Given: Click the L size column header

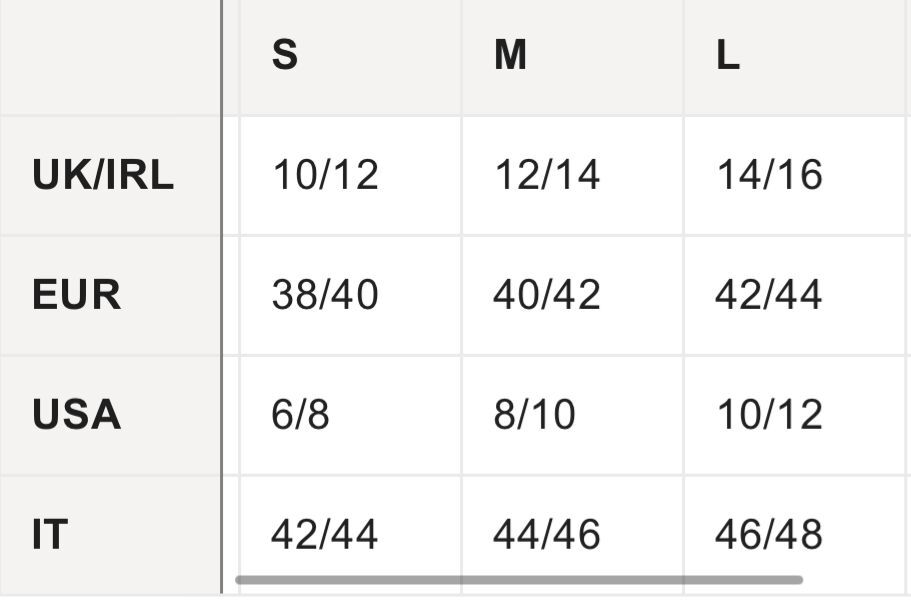Looking at the screenshot, I should pyautogui.click(x=728, y=56).
